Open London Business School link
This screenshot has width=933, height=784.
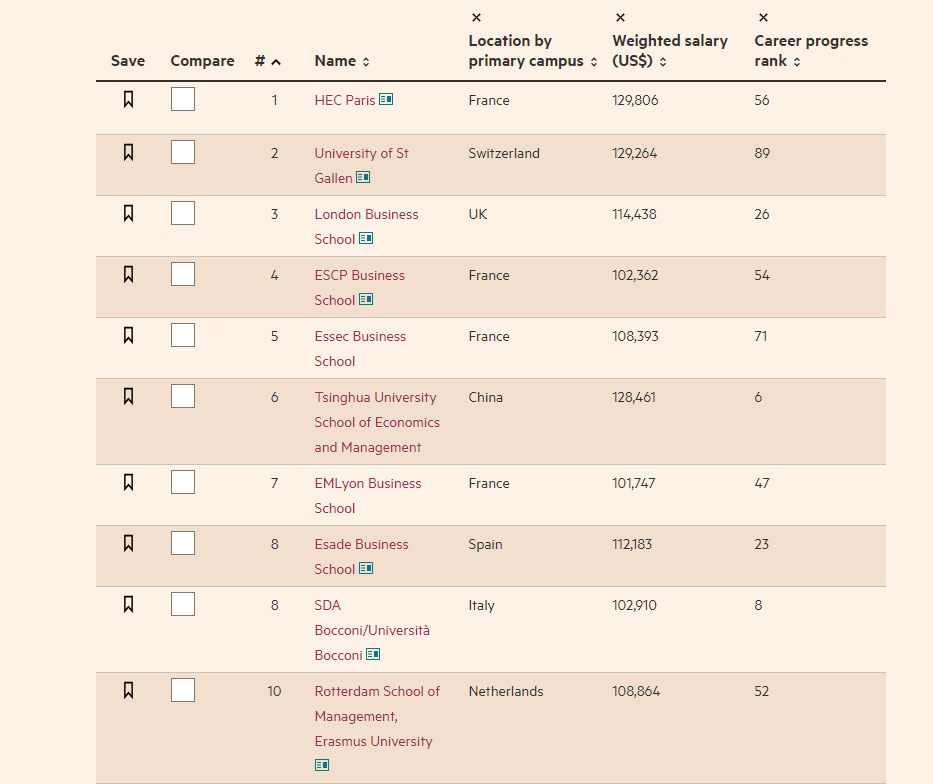(366, 226)
